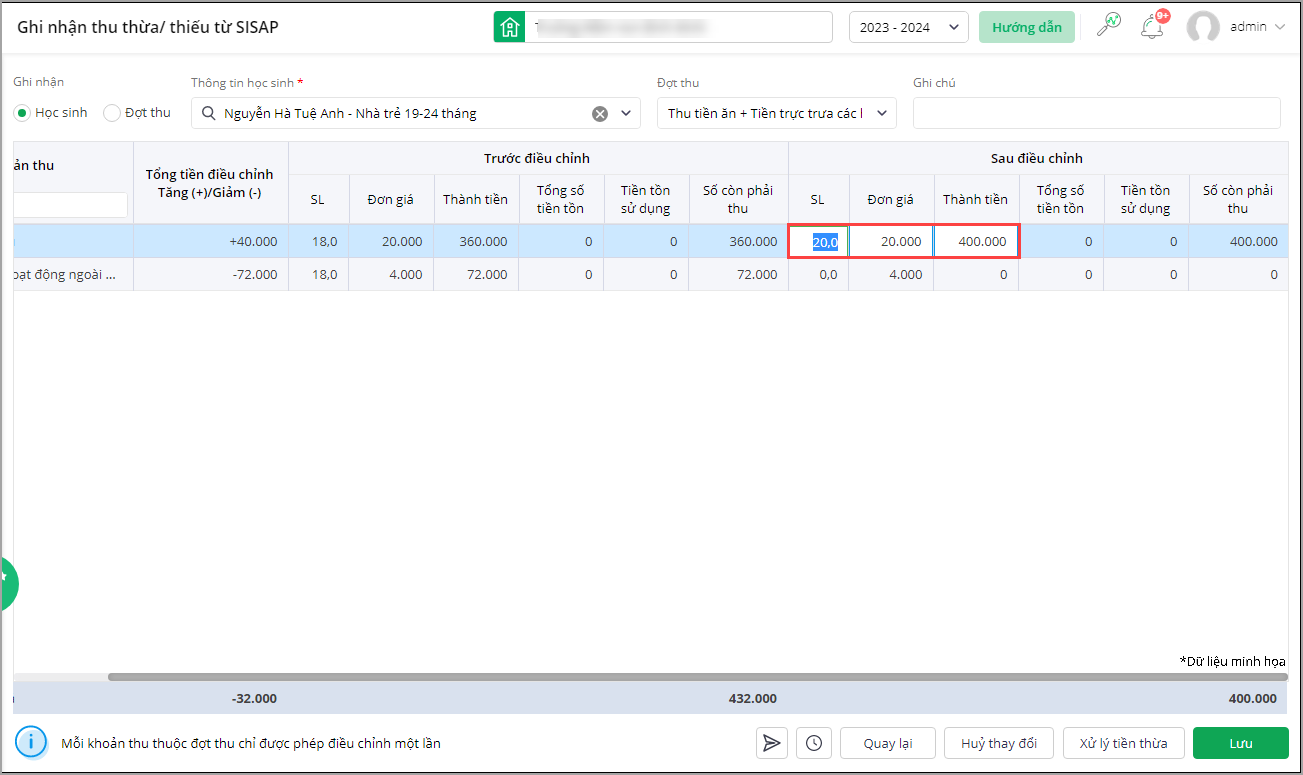Open the history clock icon button
1303x775 pixels.
tap(814, 743)
